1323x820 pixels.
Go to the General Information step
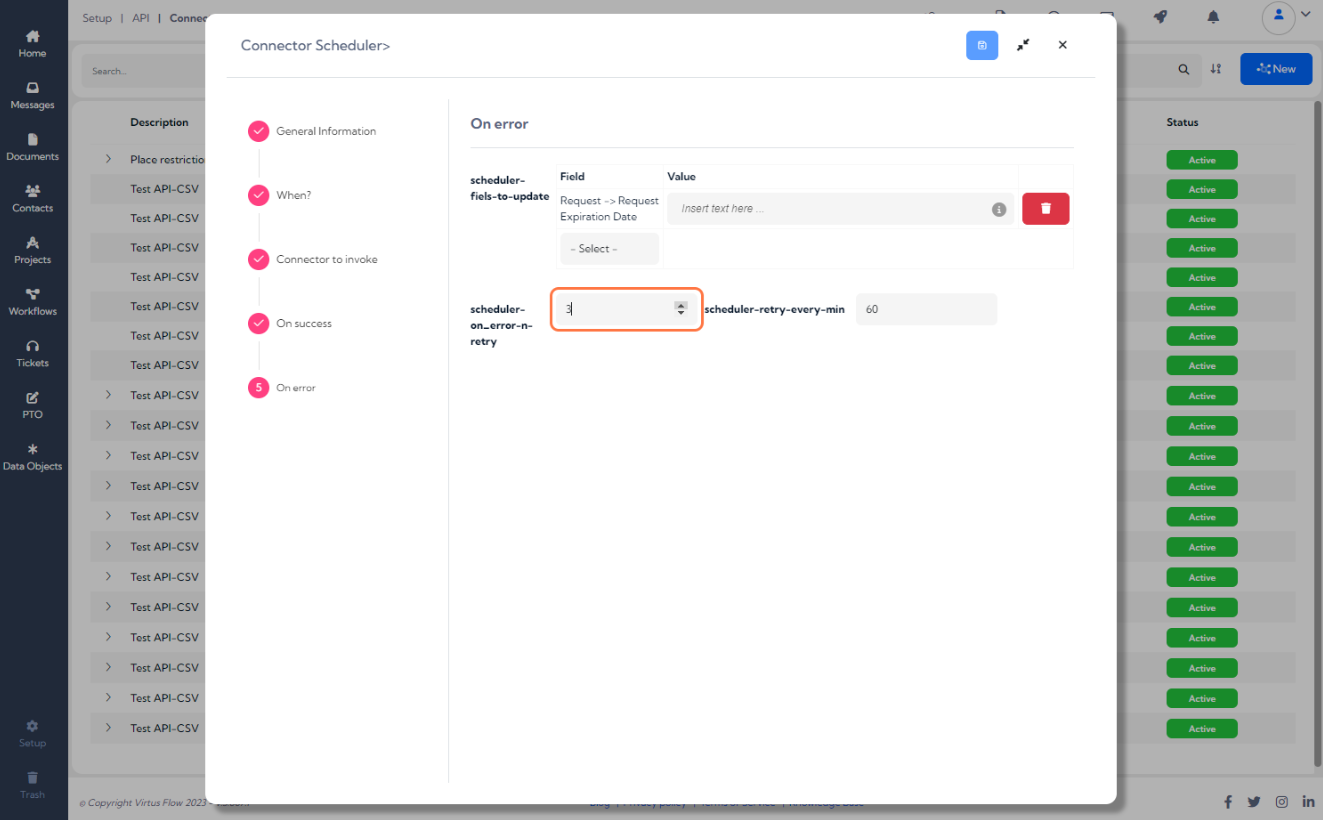[x=326, y=131]
